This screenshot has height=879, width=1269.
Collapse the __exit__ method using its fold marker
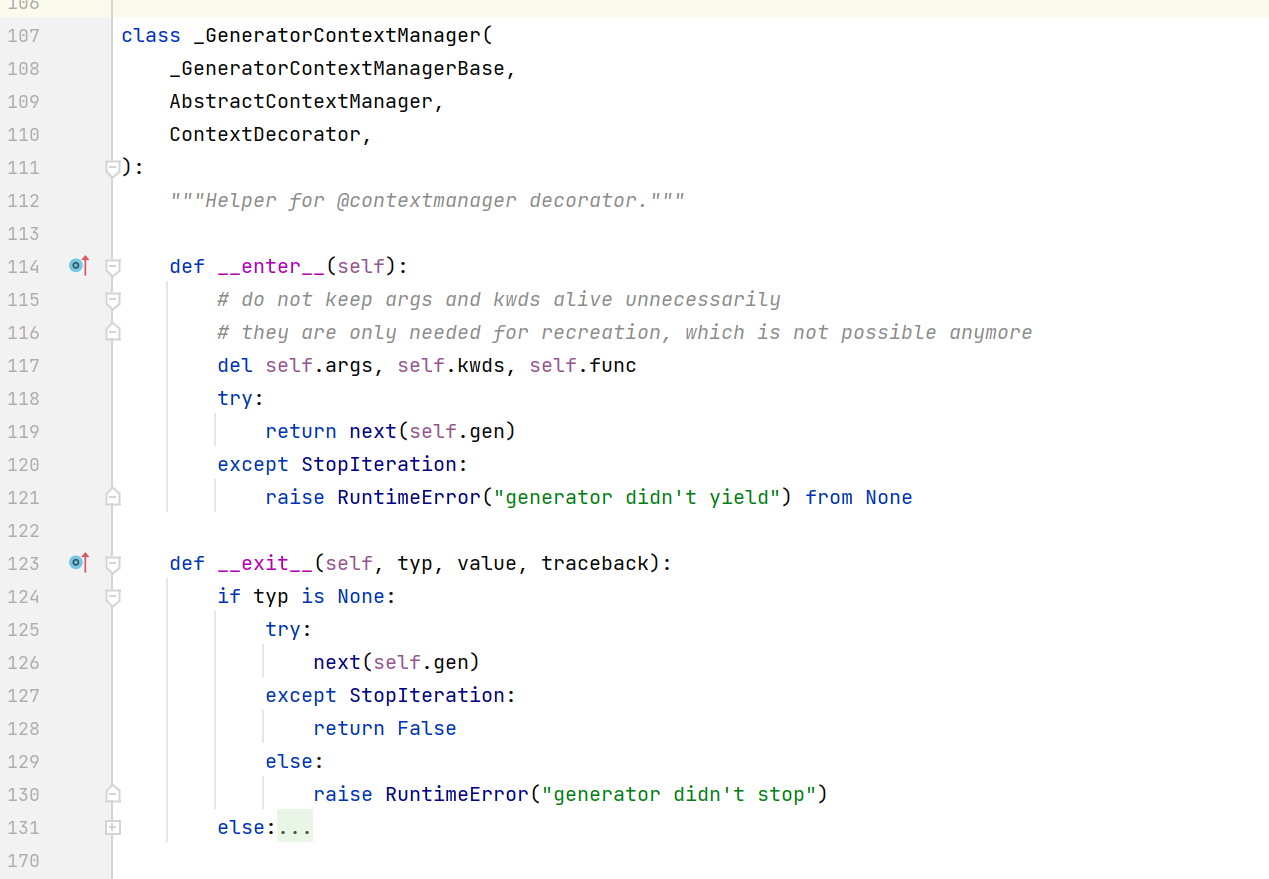[x=113, y=564]
